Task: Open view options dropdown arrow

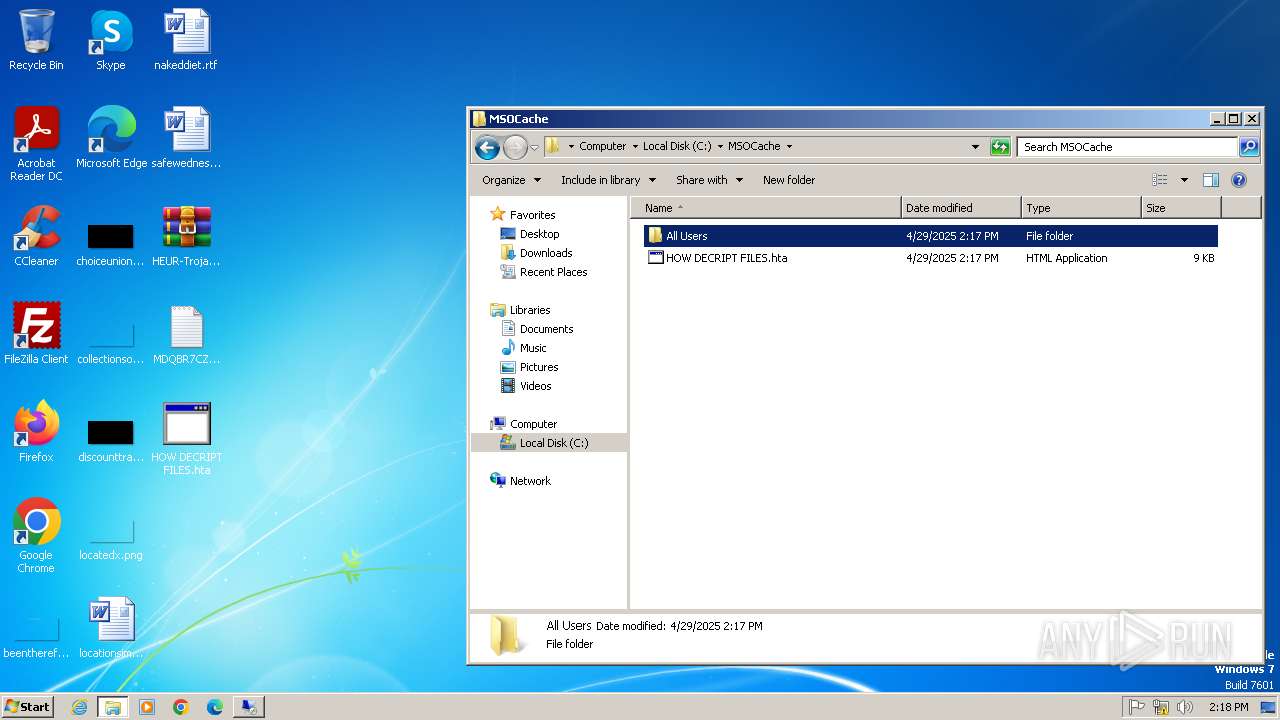Action: click(1184, 180)
